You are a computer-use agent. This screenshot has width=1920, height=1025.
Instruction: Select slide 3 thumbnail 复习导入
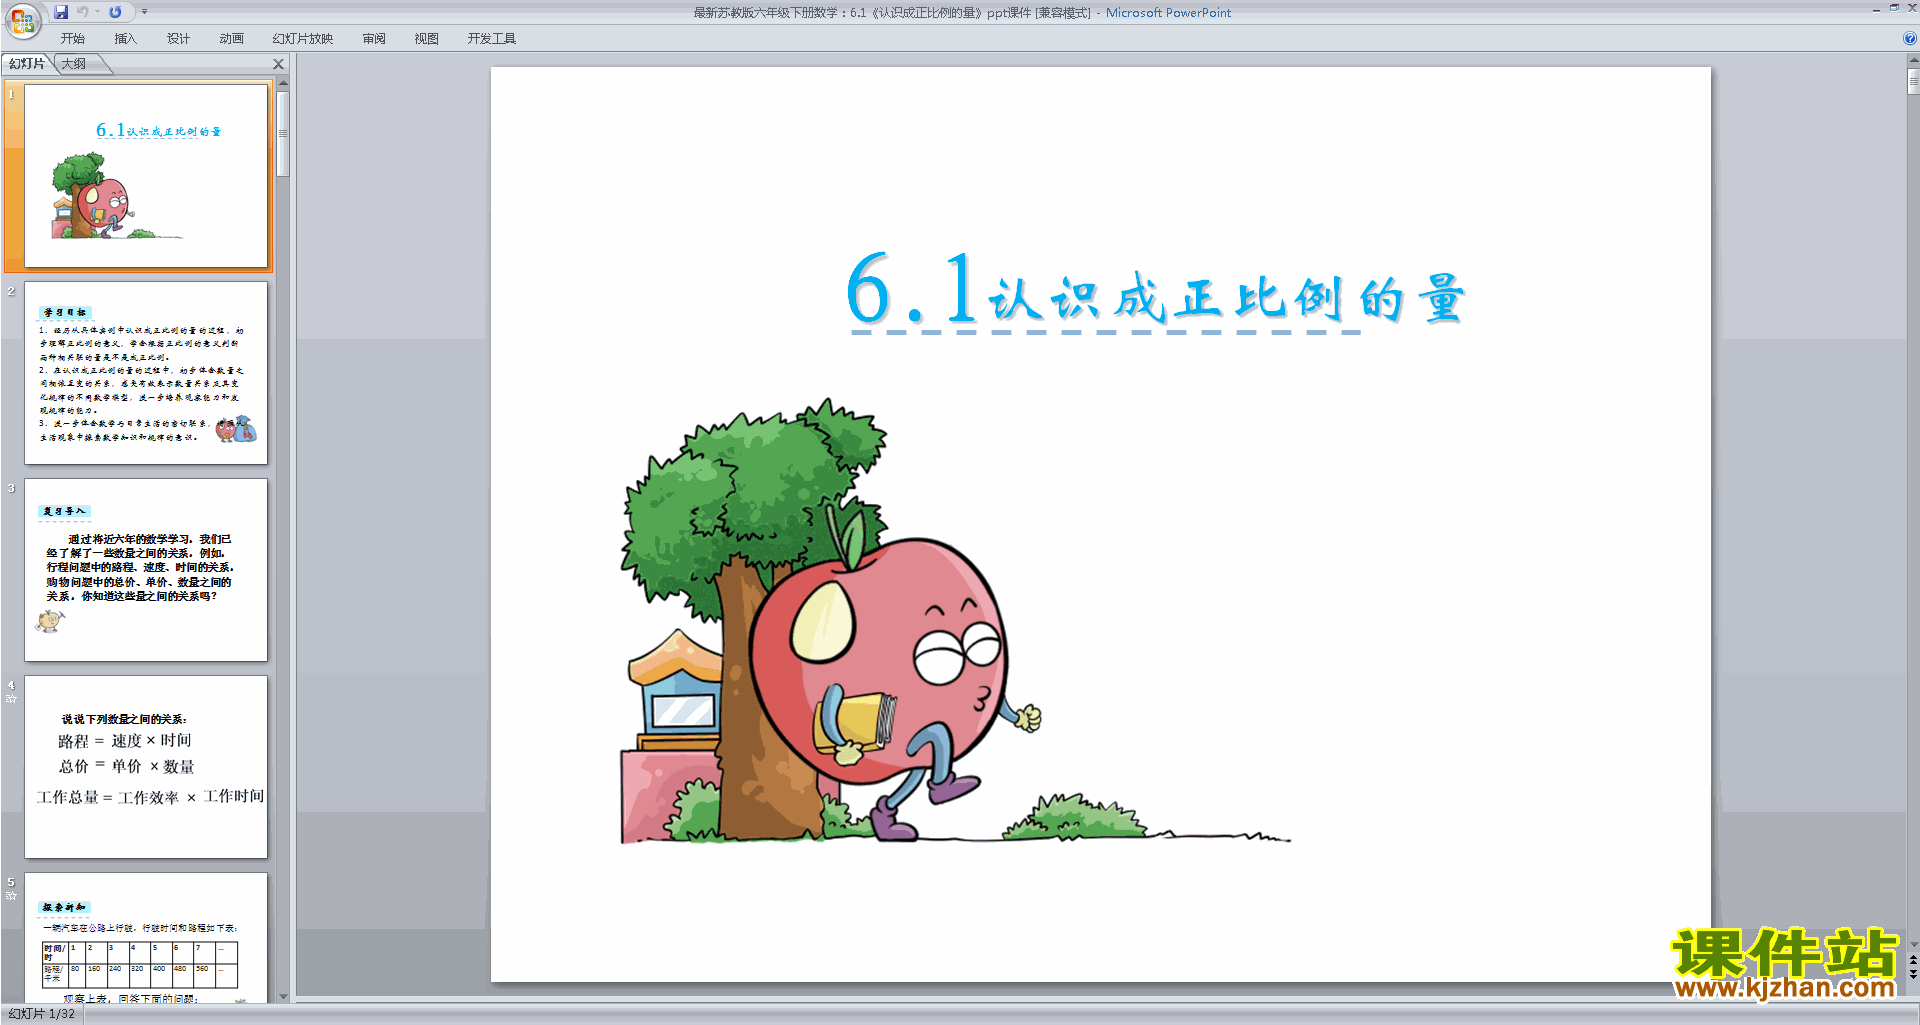point(146,569)
